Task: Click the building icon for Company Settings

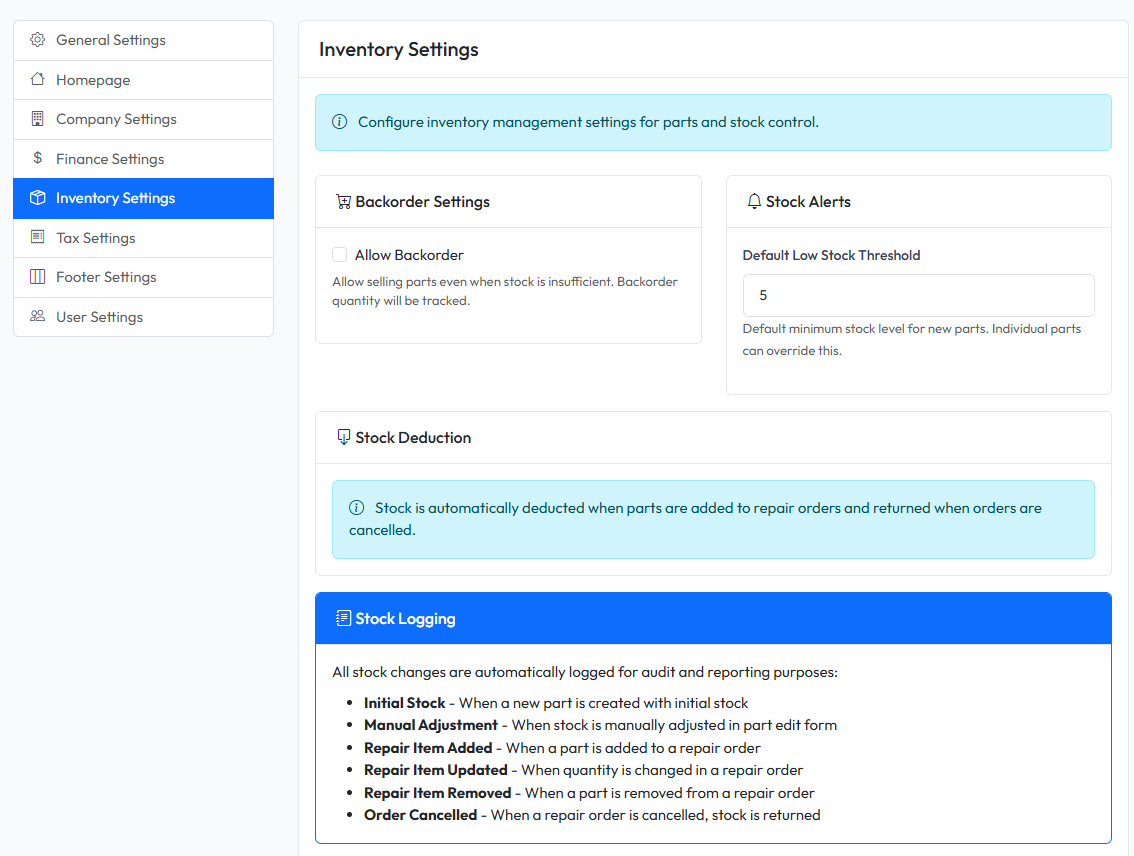Action: (37, 119)
